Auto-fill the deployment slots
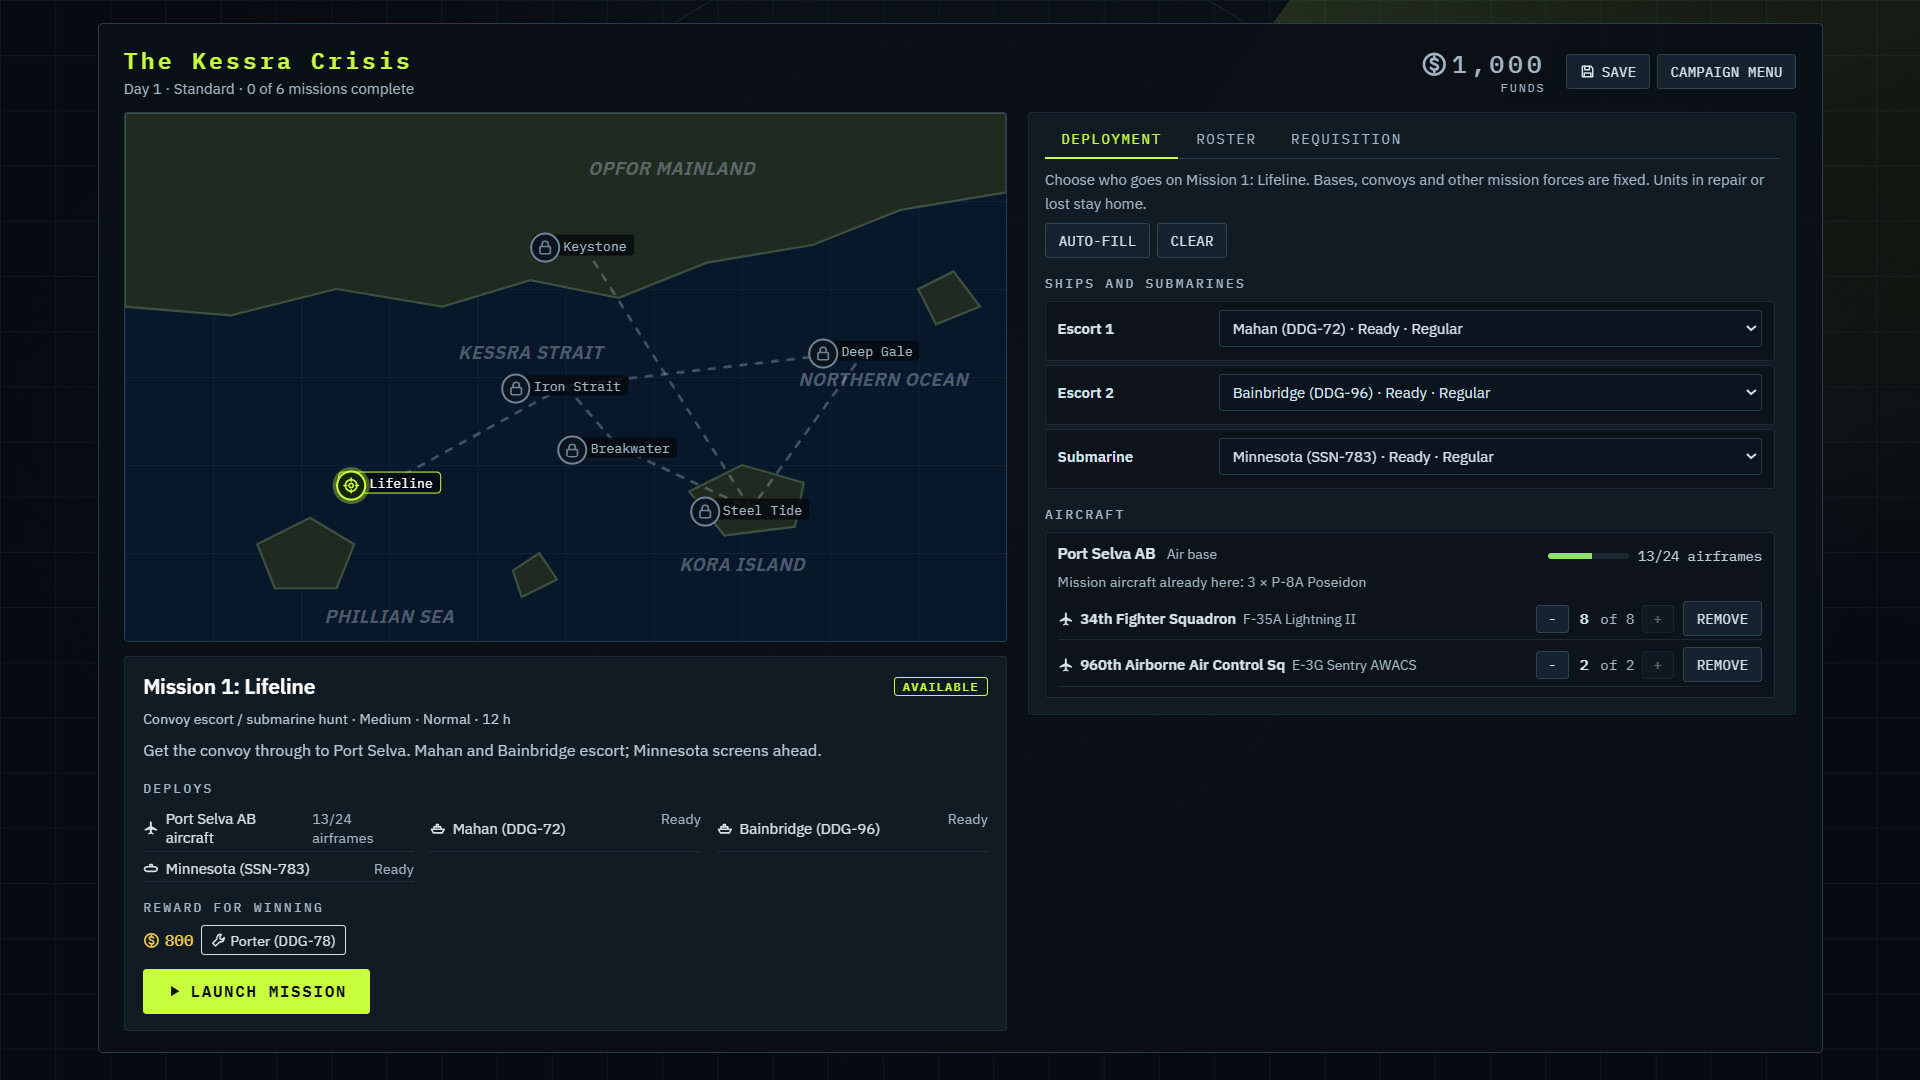 [1097, 241]
